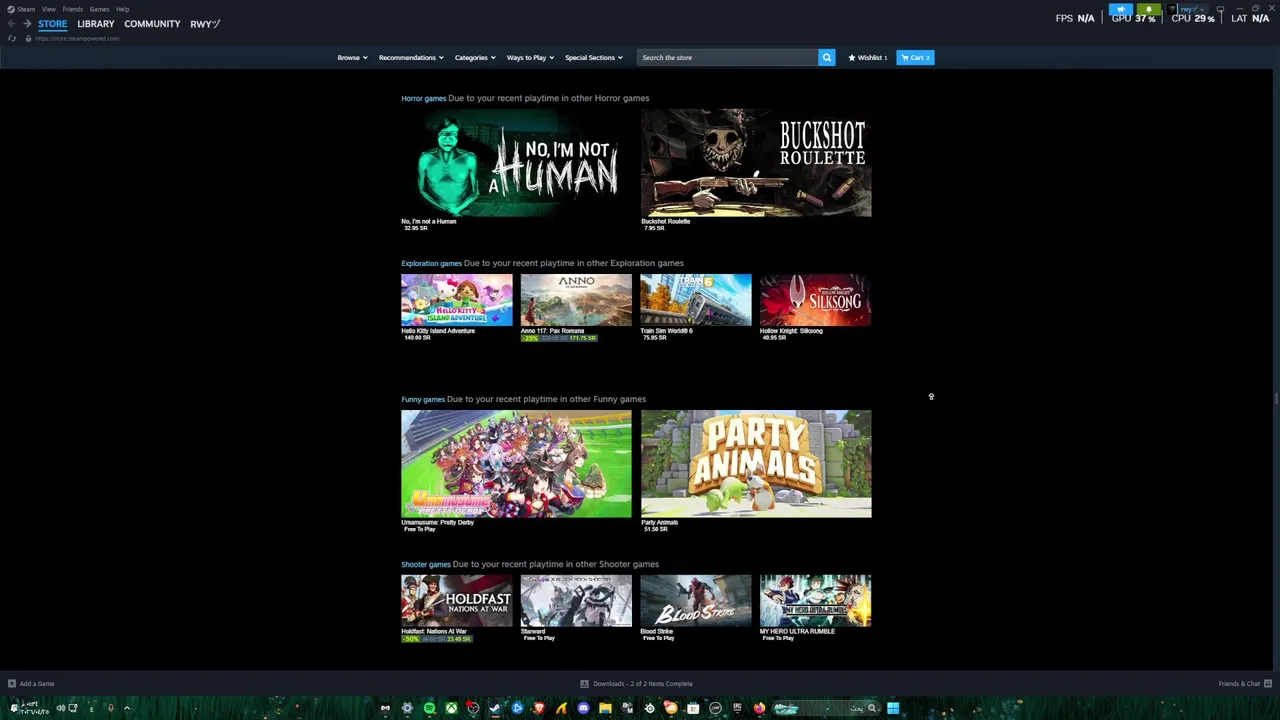This screenshot has height=720, width=1280.
Task: Click the Discord taskbar icon
Action: click(583, 708)
